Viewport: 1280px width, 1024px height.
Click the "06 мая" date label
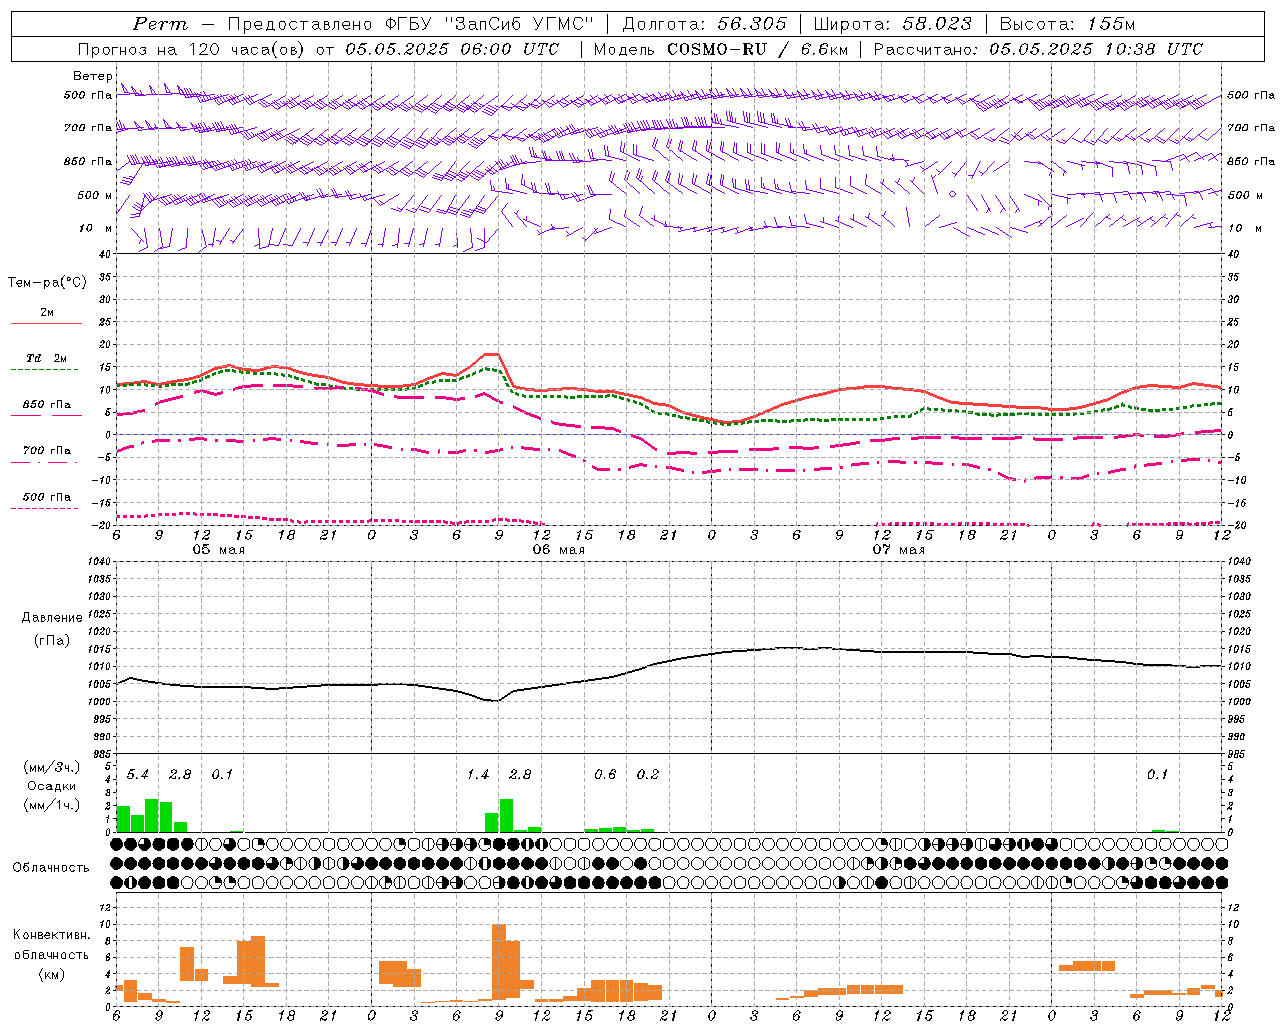[559, 550]
